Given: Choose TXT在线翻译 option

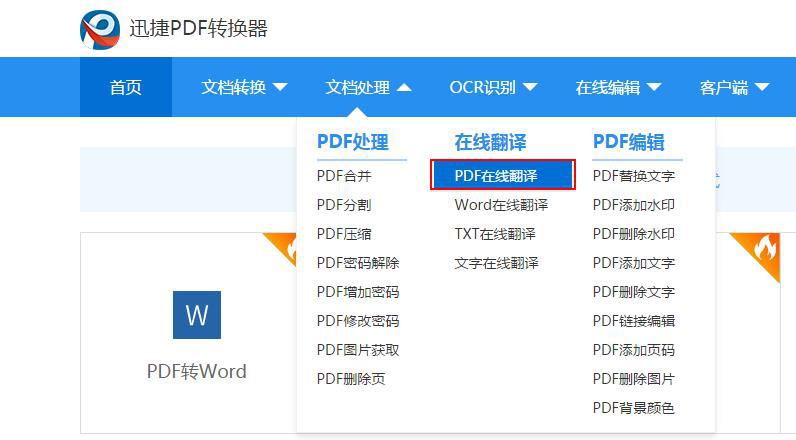Looking at the screenshot, I should [495, 234].
